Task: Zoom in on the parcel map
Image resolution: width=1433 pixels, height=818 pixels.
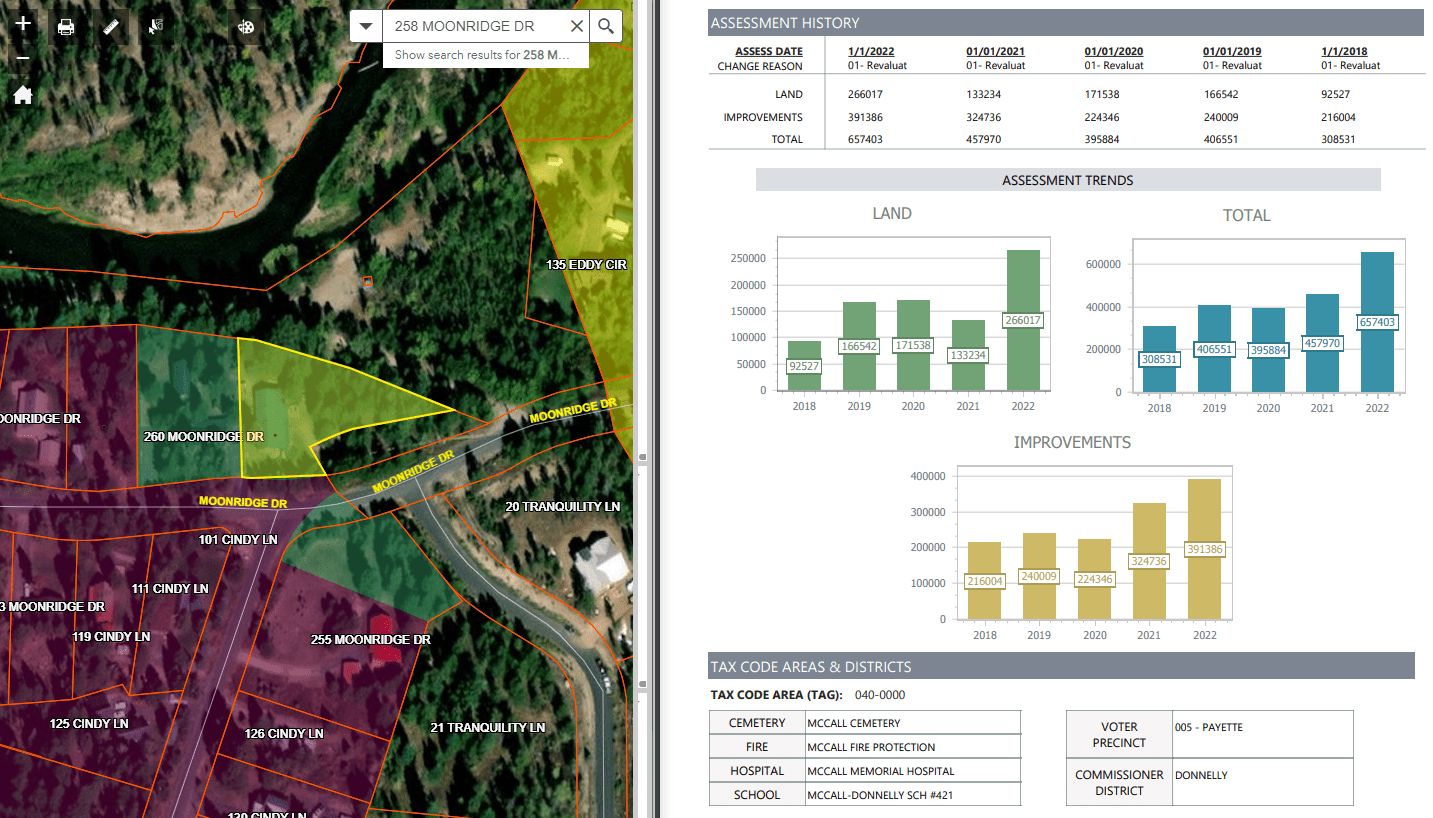Action: 23,23
